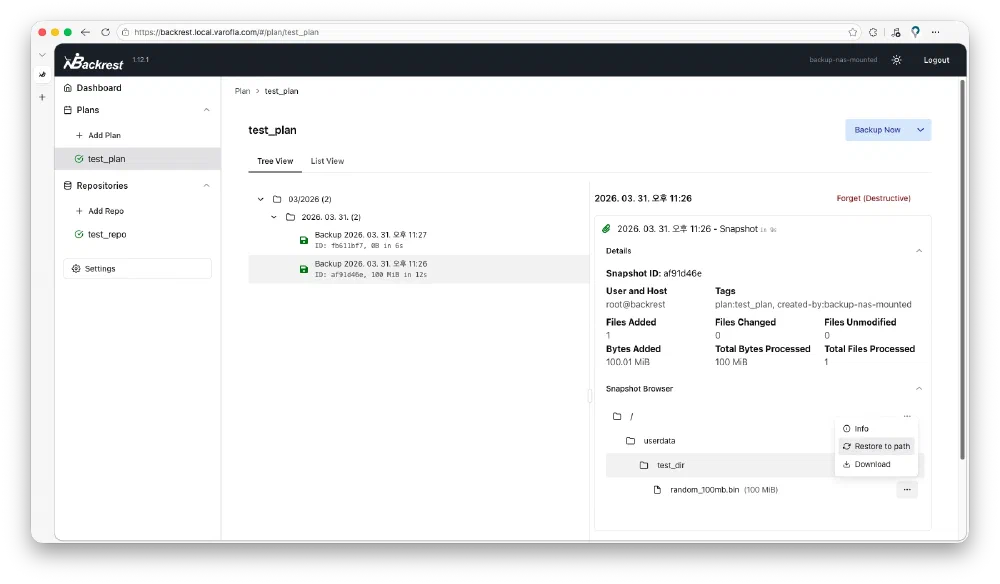Choose Restore to path from menu
Viewport: 1000px width, 584px height.
(x=876, y=446)
